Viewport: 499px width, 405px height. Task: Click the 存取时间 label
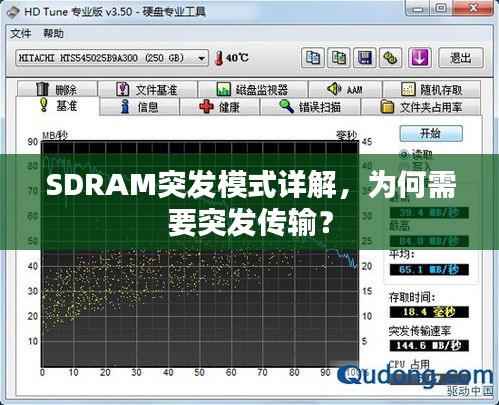[x=412, y=297]
